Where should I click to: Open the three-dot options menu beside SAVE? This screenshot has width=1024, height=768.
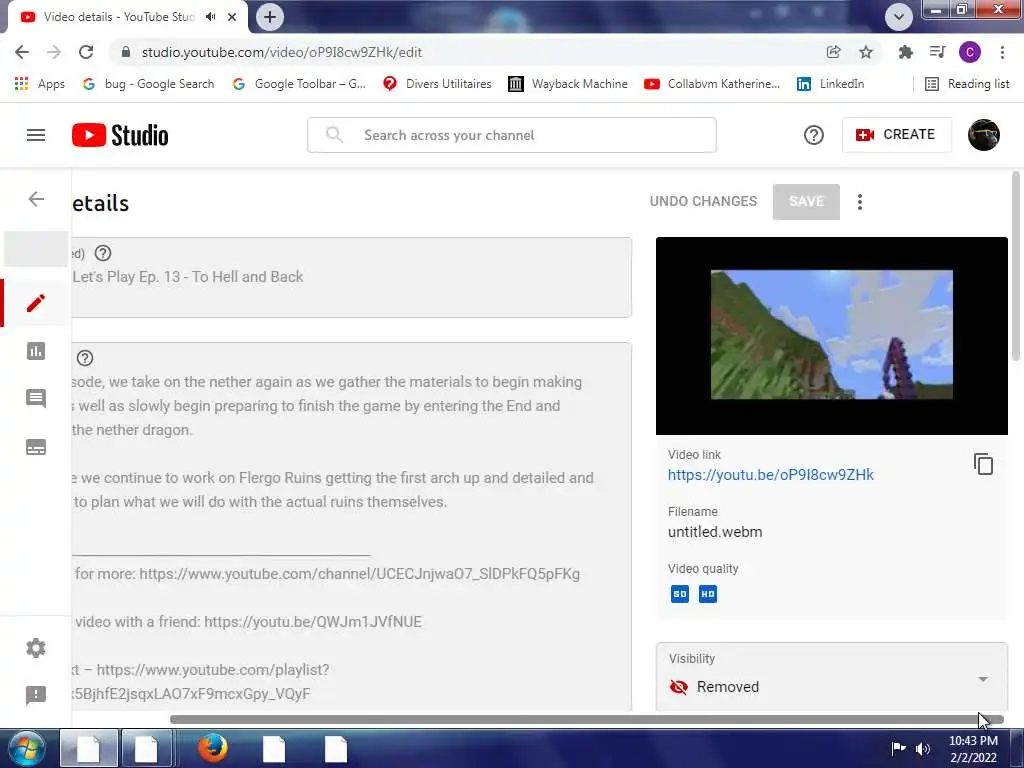pos(859,202)
